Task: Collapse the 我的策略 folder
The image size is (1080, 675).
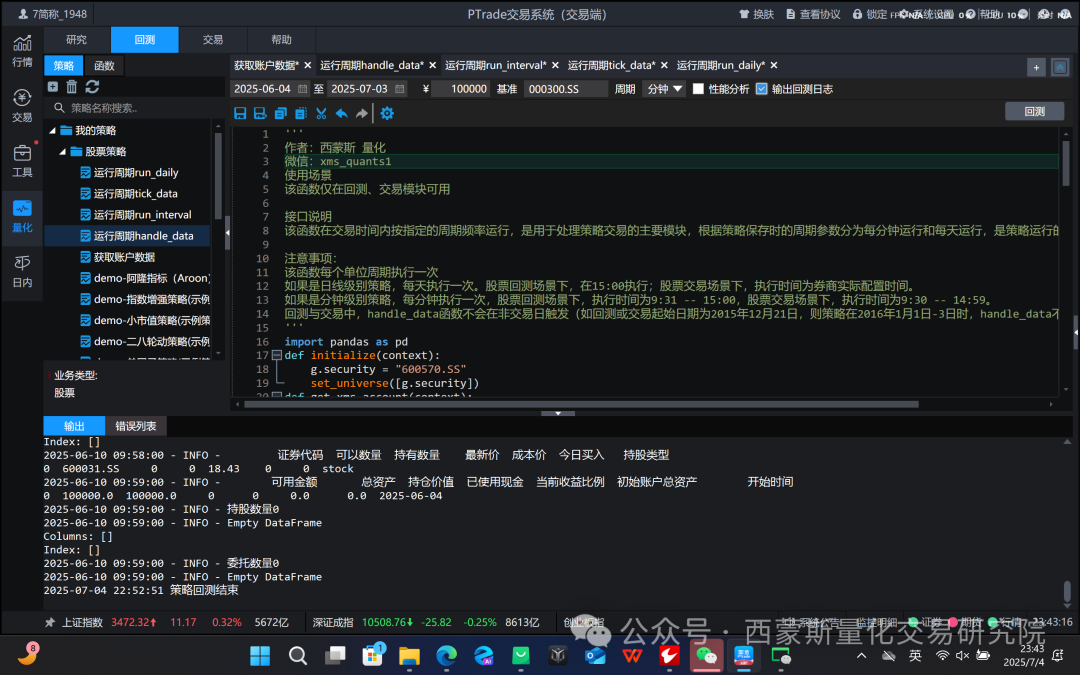Action: click(52, 130)
